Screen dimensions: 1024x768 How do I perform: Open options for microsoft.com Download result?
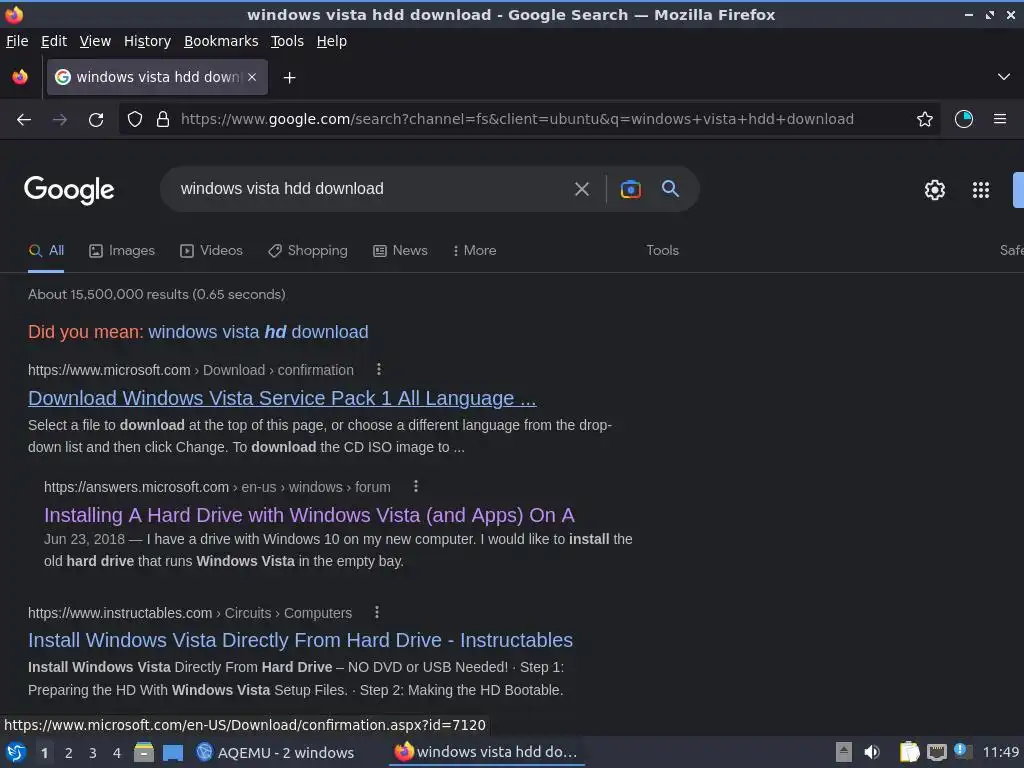pos(379,370)
